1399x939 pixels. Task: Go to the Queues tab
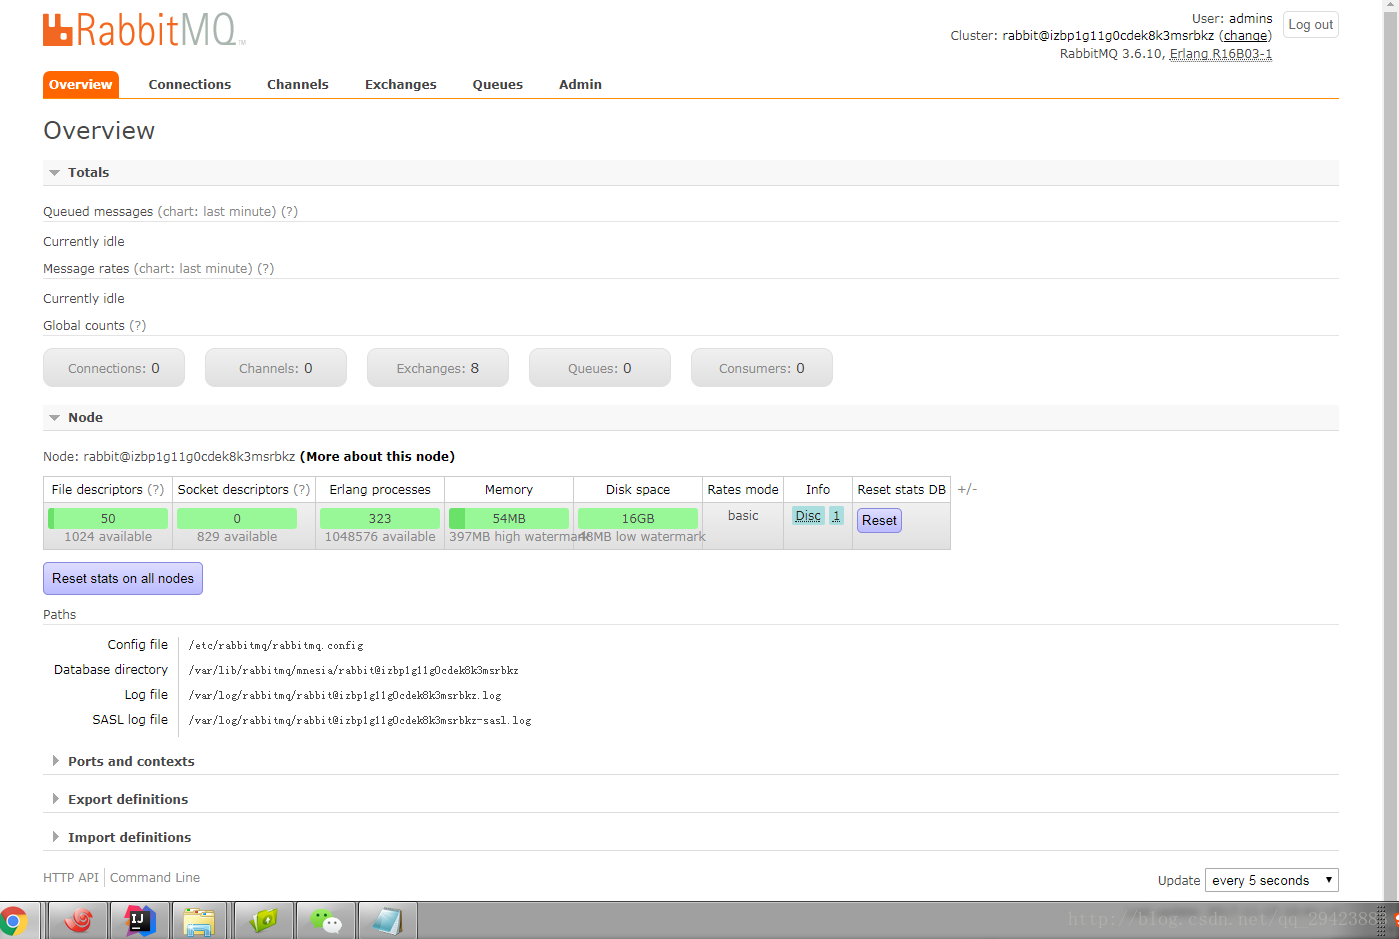[498, 85]
